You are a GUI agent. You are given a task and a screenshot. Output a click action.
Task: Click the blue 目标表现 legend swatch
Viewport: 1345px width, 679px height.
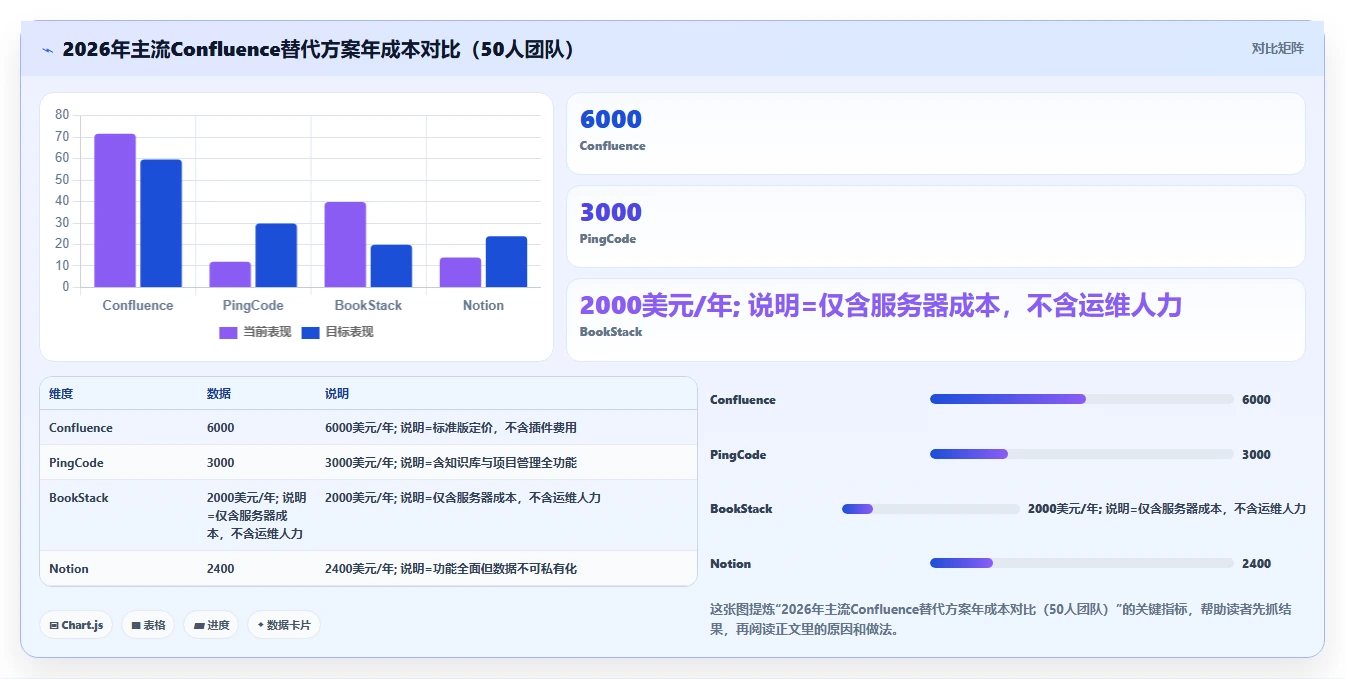310,332
